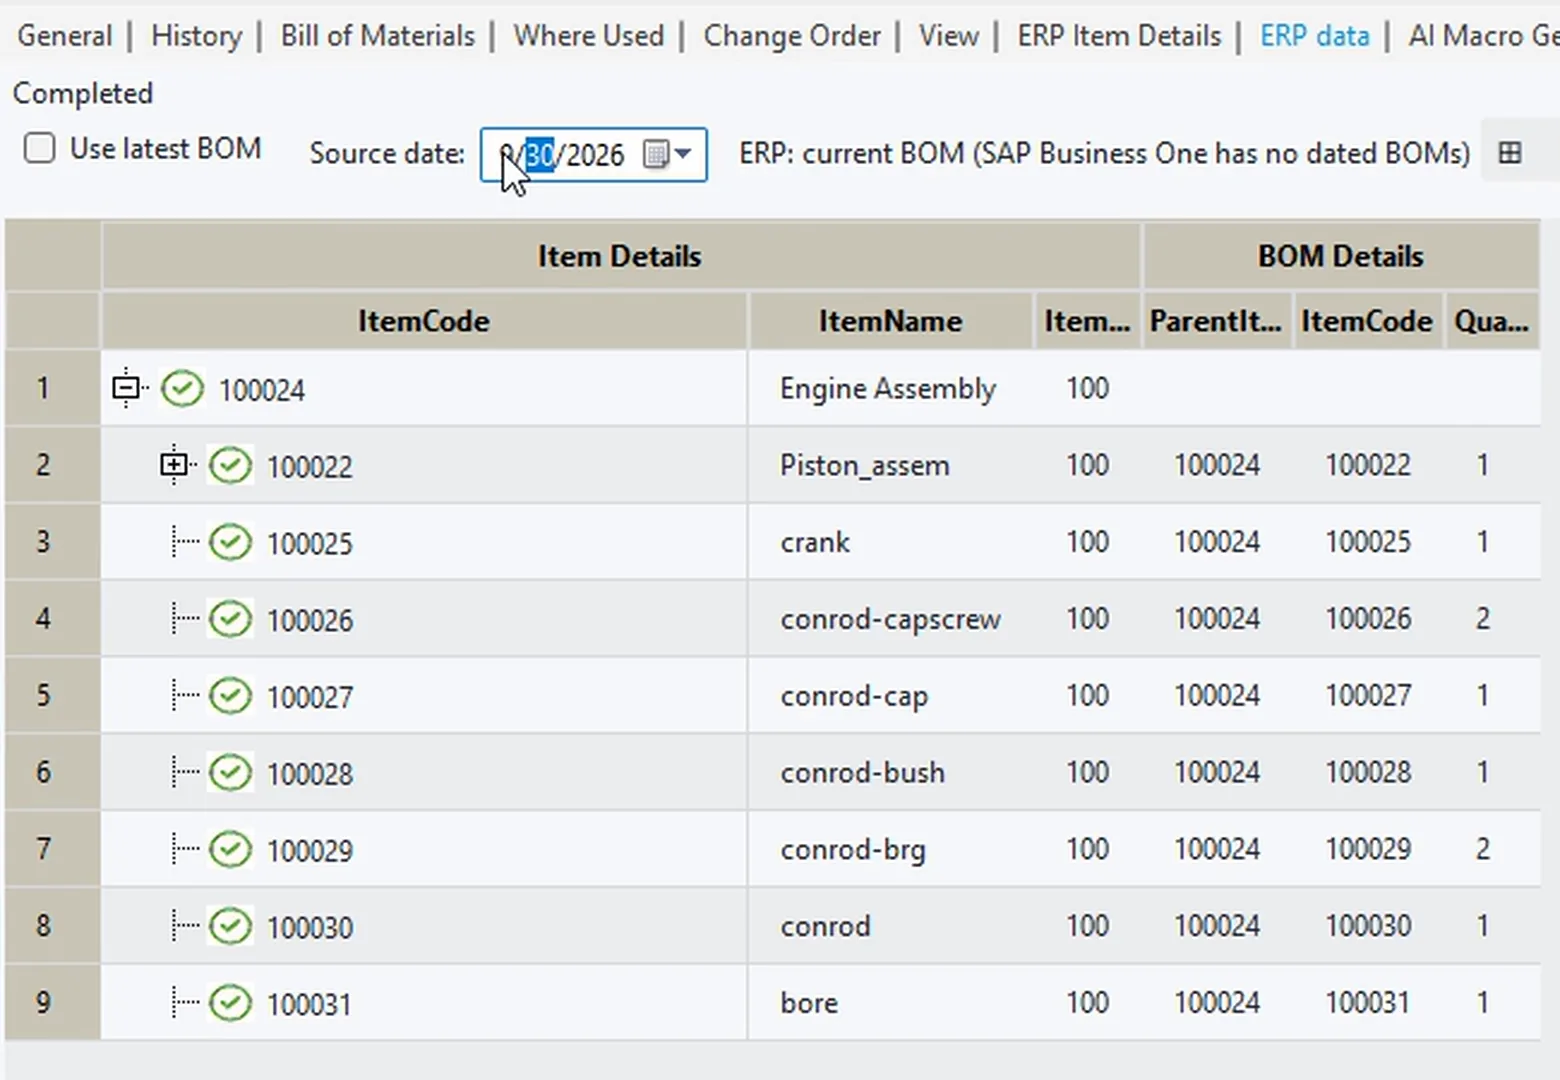Show the ERP Item Details tab
Viewport: 1560px width, 1080px height.
point(1119,36)
